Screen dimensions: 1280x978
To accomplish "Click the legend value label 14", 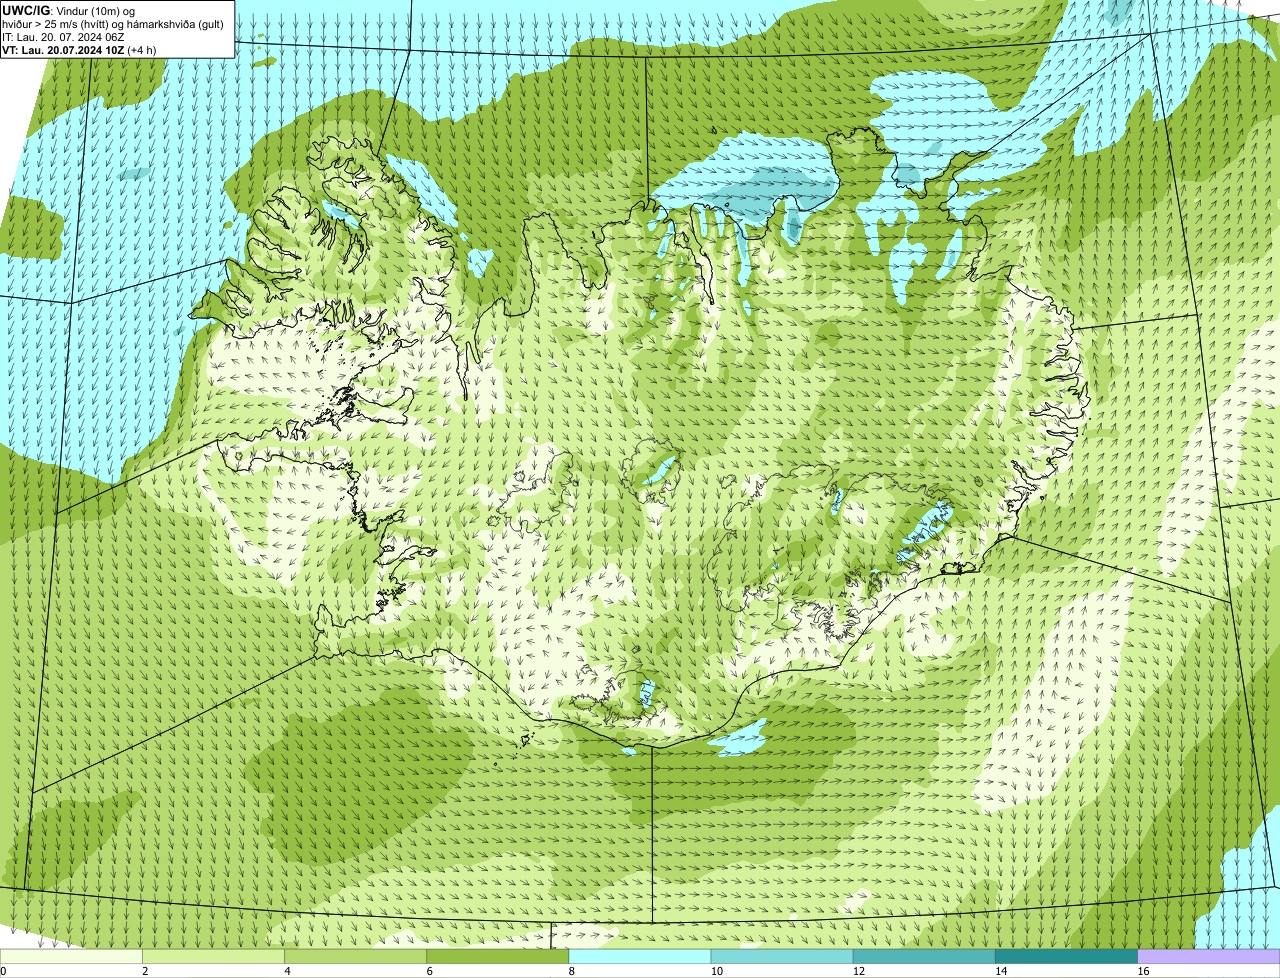I will click(x=1000, y=971).
